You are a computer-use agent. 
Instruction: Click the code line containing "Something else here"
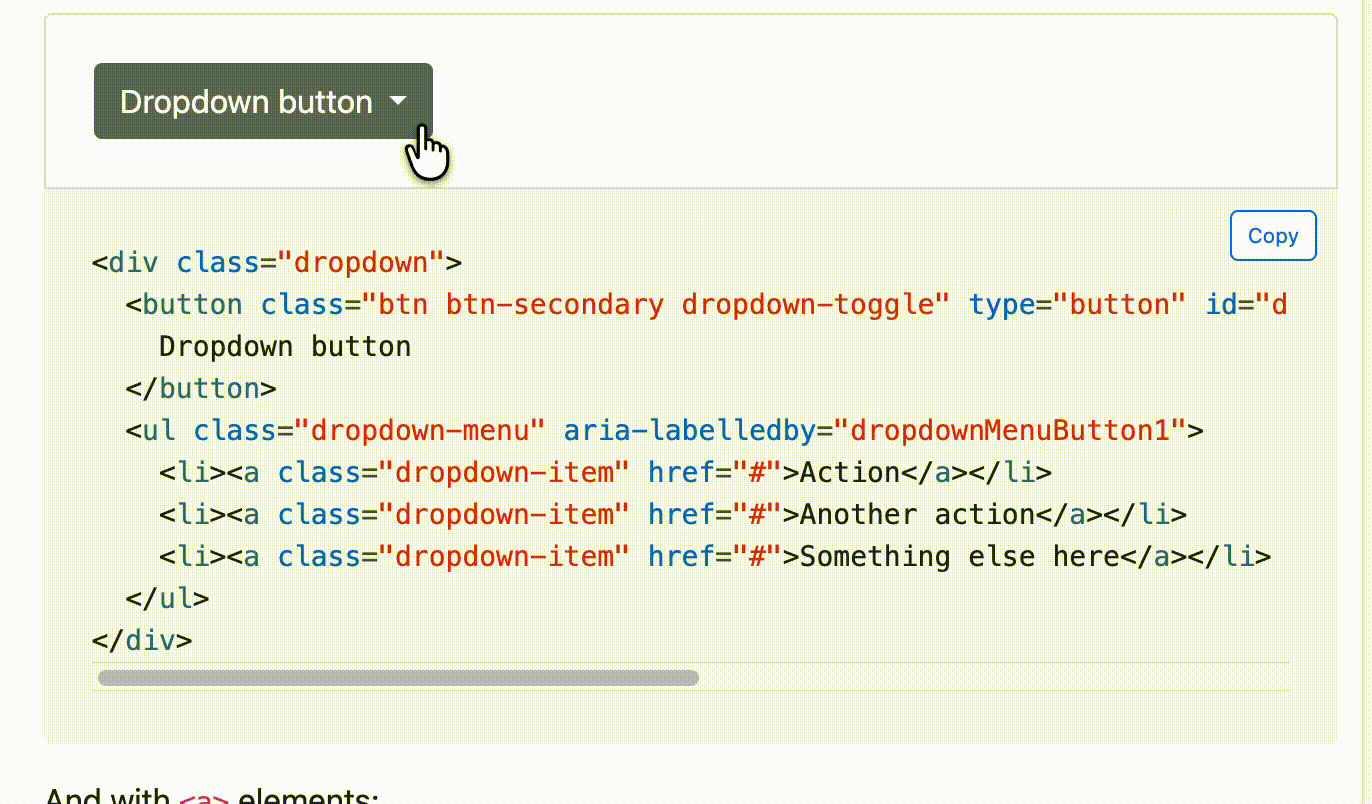click(x=715, y=557)
